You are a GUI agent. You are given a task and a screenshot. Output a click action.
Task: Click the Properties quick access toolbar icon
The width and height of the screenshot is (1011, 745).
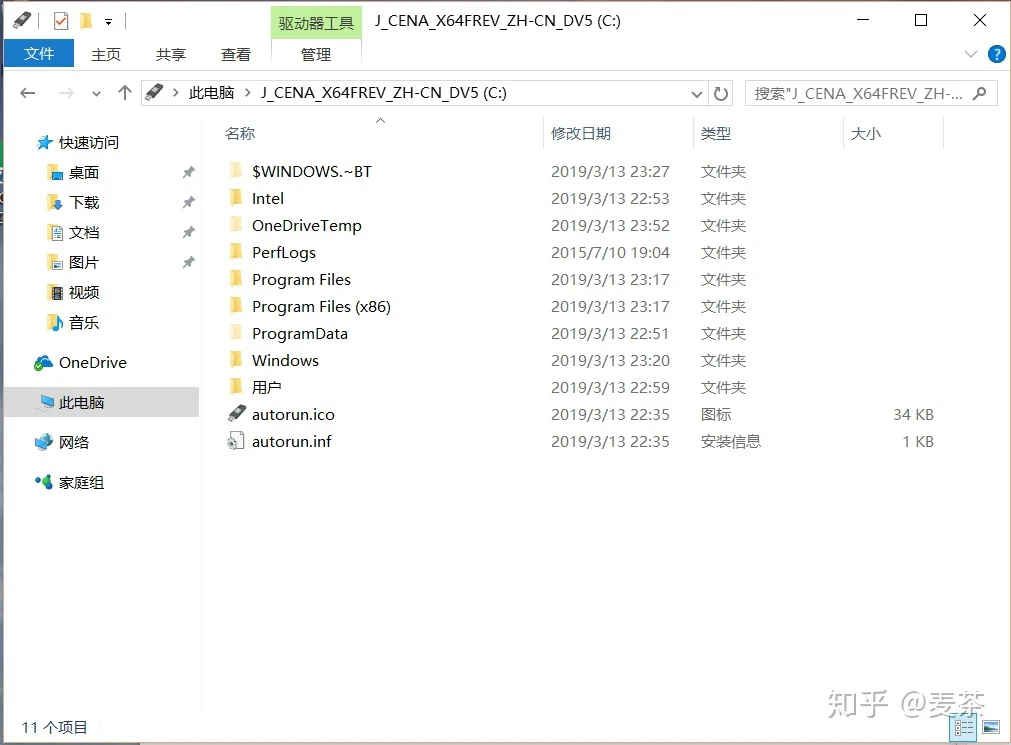coord(61,21)
